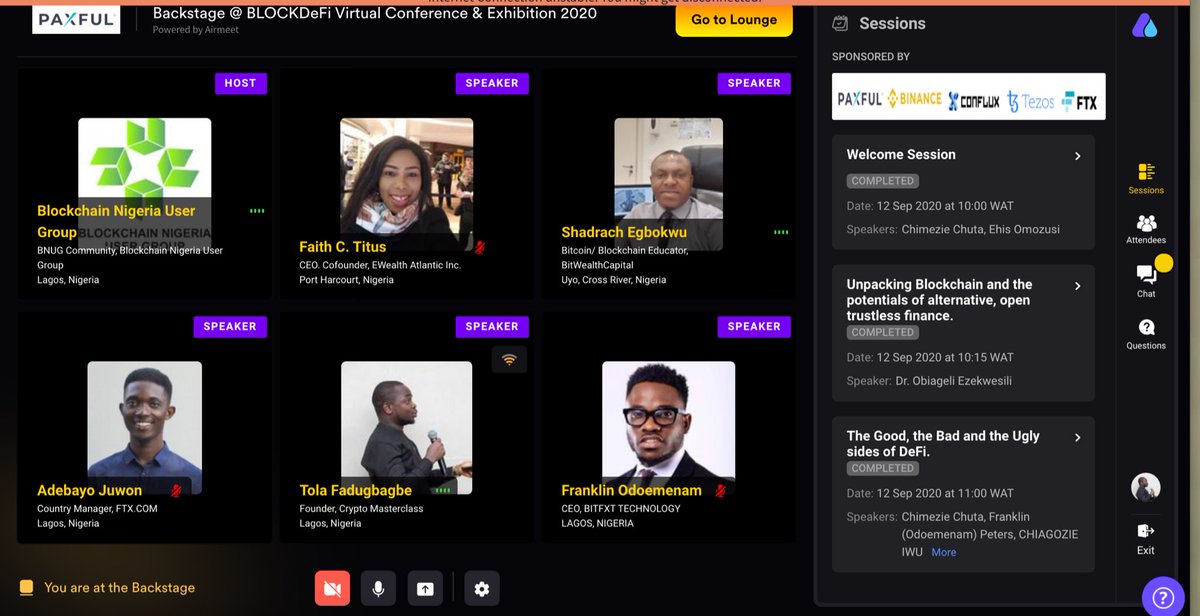The width and height of the screenshot is (1200, 616).
Task: Click the Backstage conference title text
Action: 375,14
